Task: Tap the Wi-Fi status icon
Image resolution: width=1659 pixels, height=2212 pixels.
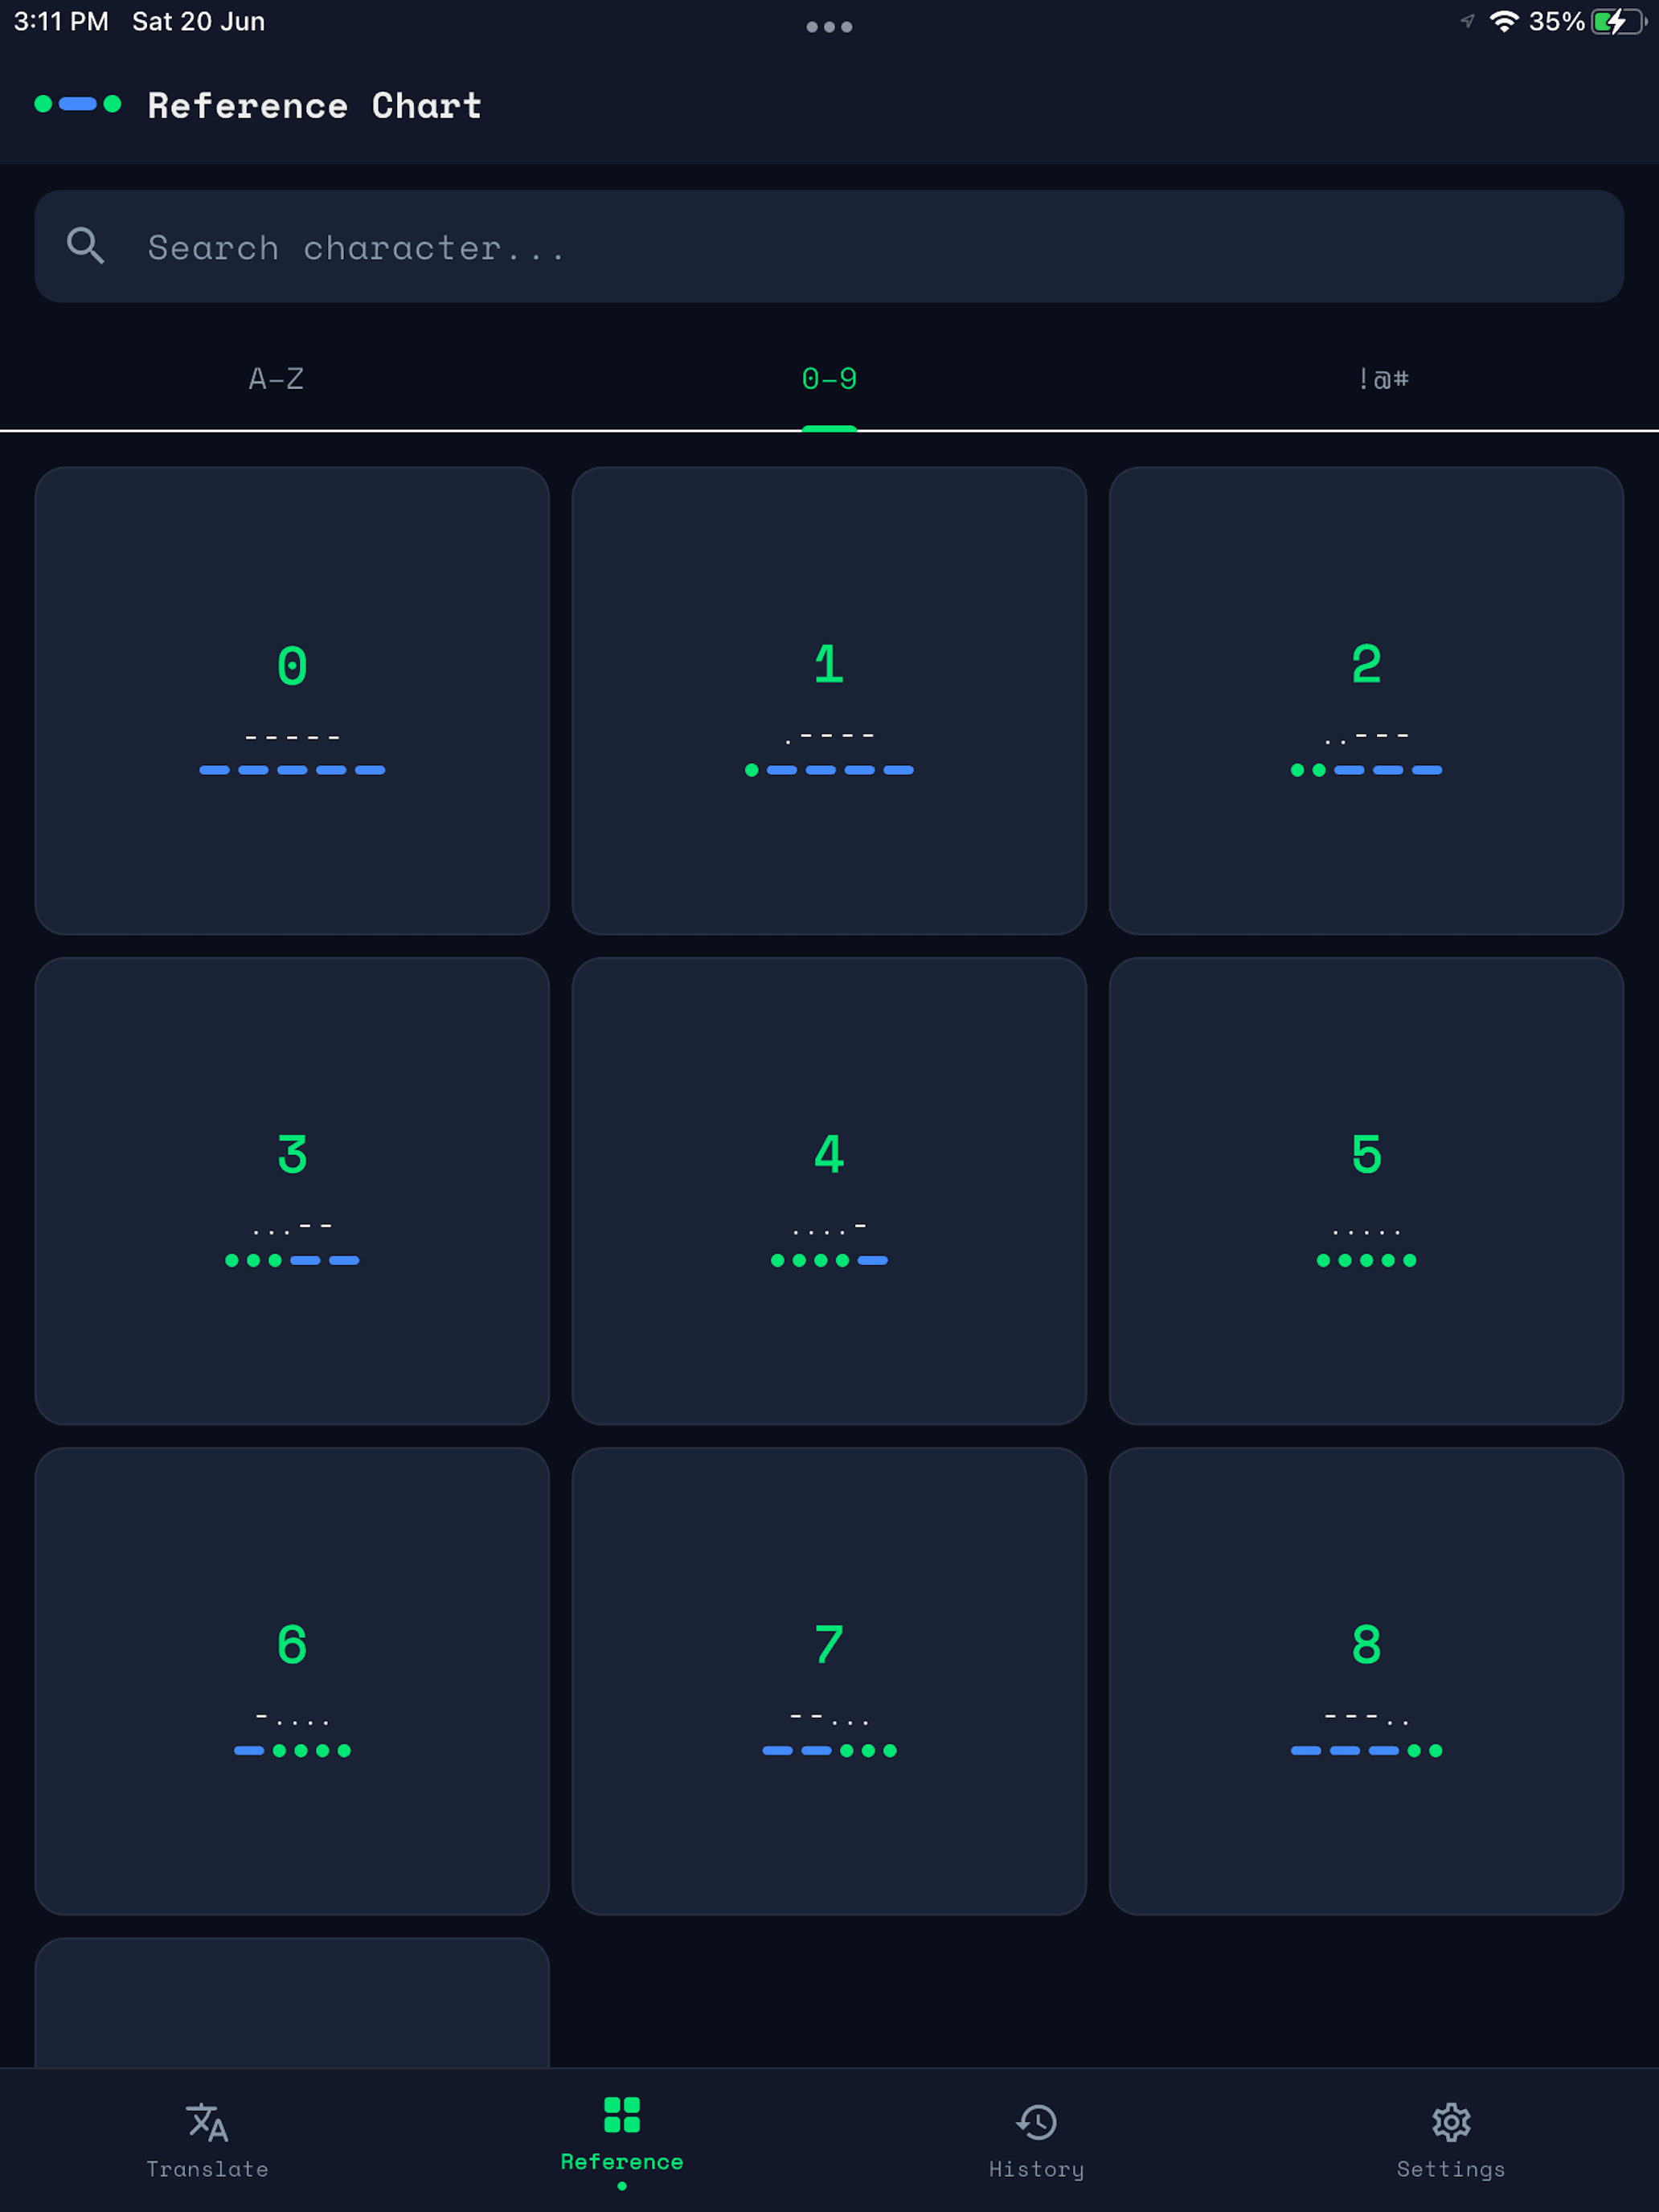Action: 1504,22
